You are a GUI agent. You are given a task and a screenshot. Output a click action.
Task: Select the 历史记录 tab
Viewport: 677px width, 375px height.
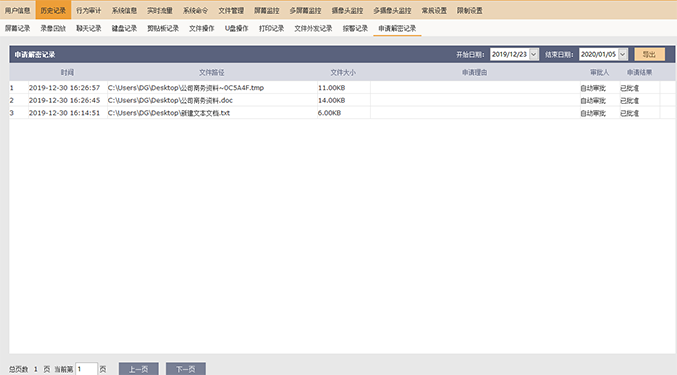pos(53,10)
